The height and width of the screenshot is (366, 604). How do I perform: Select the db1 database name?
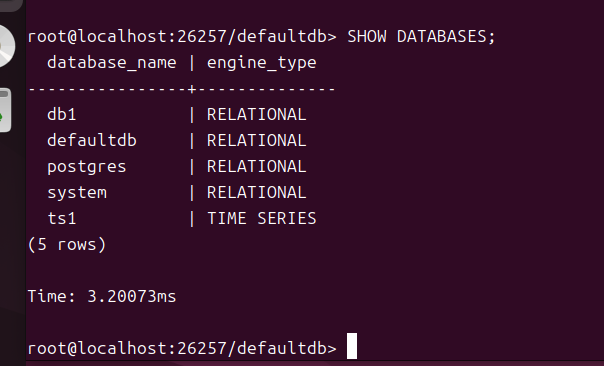[62, 114]
